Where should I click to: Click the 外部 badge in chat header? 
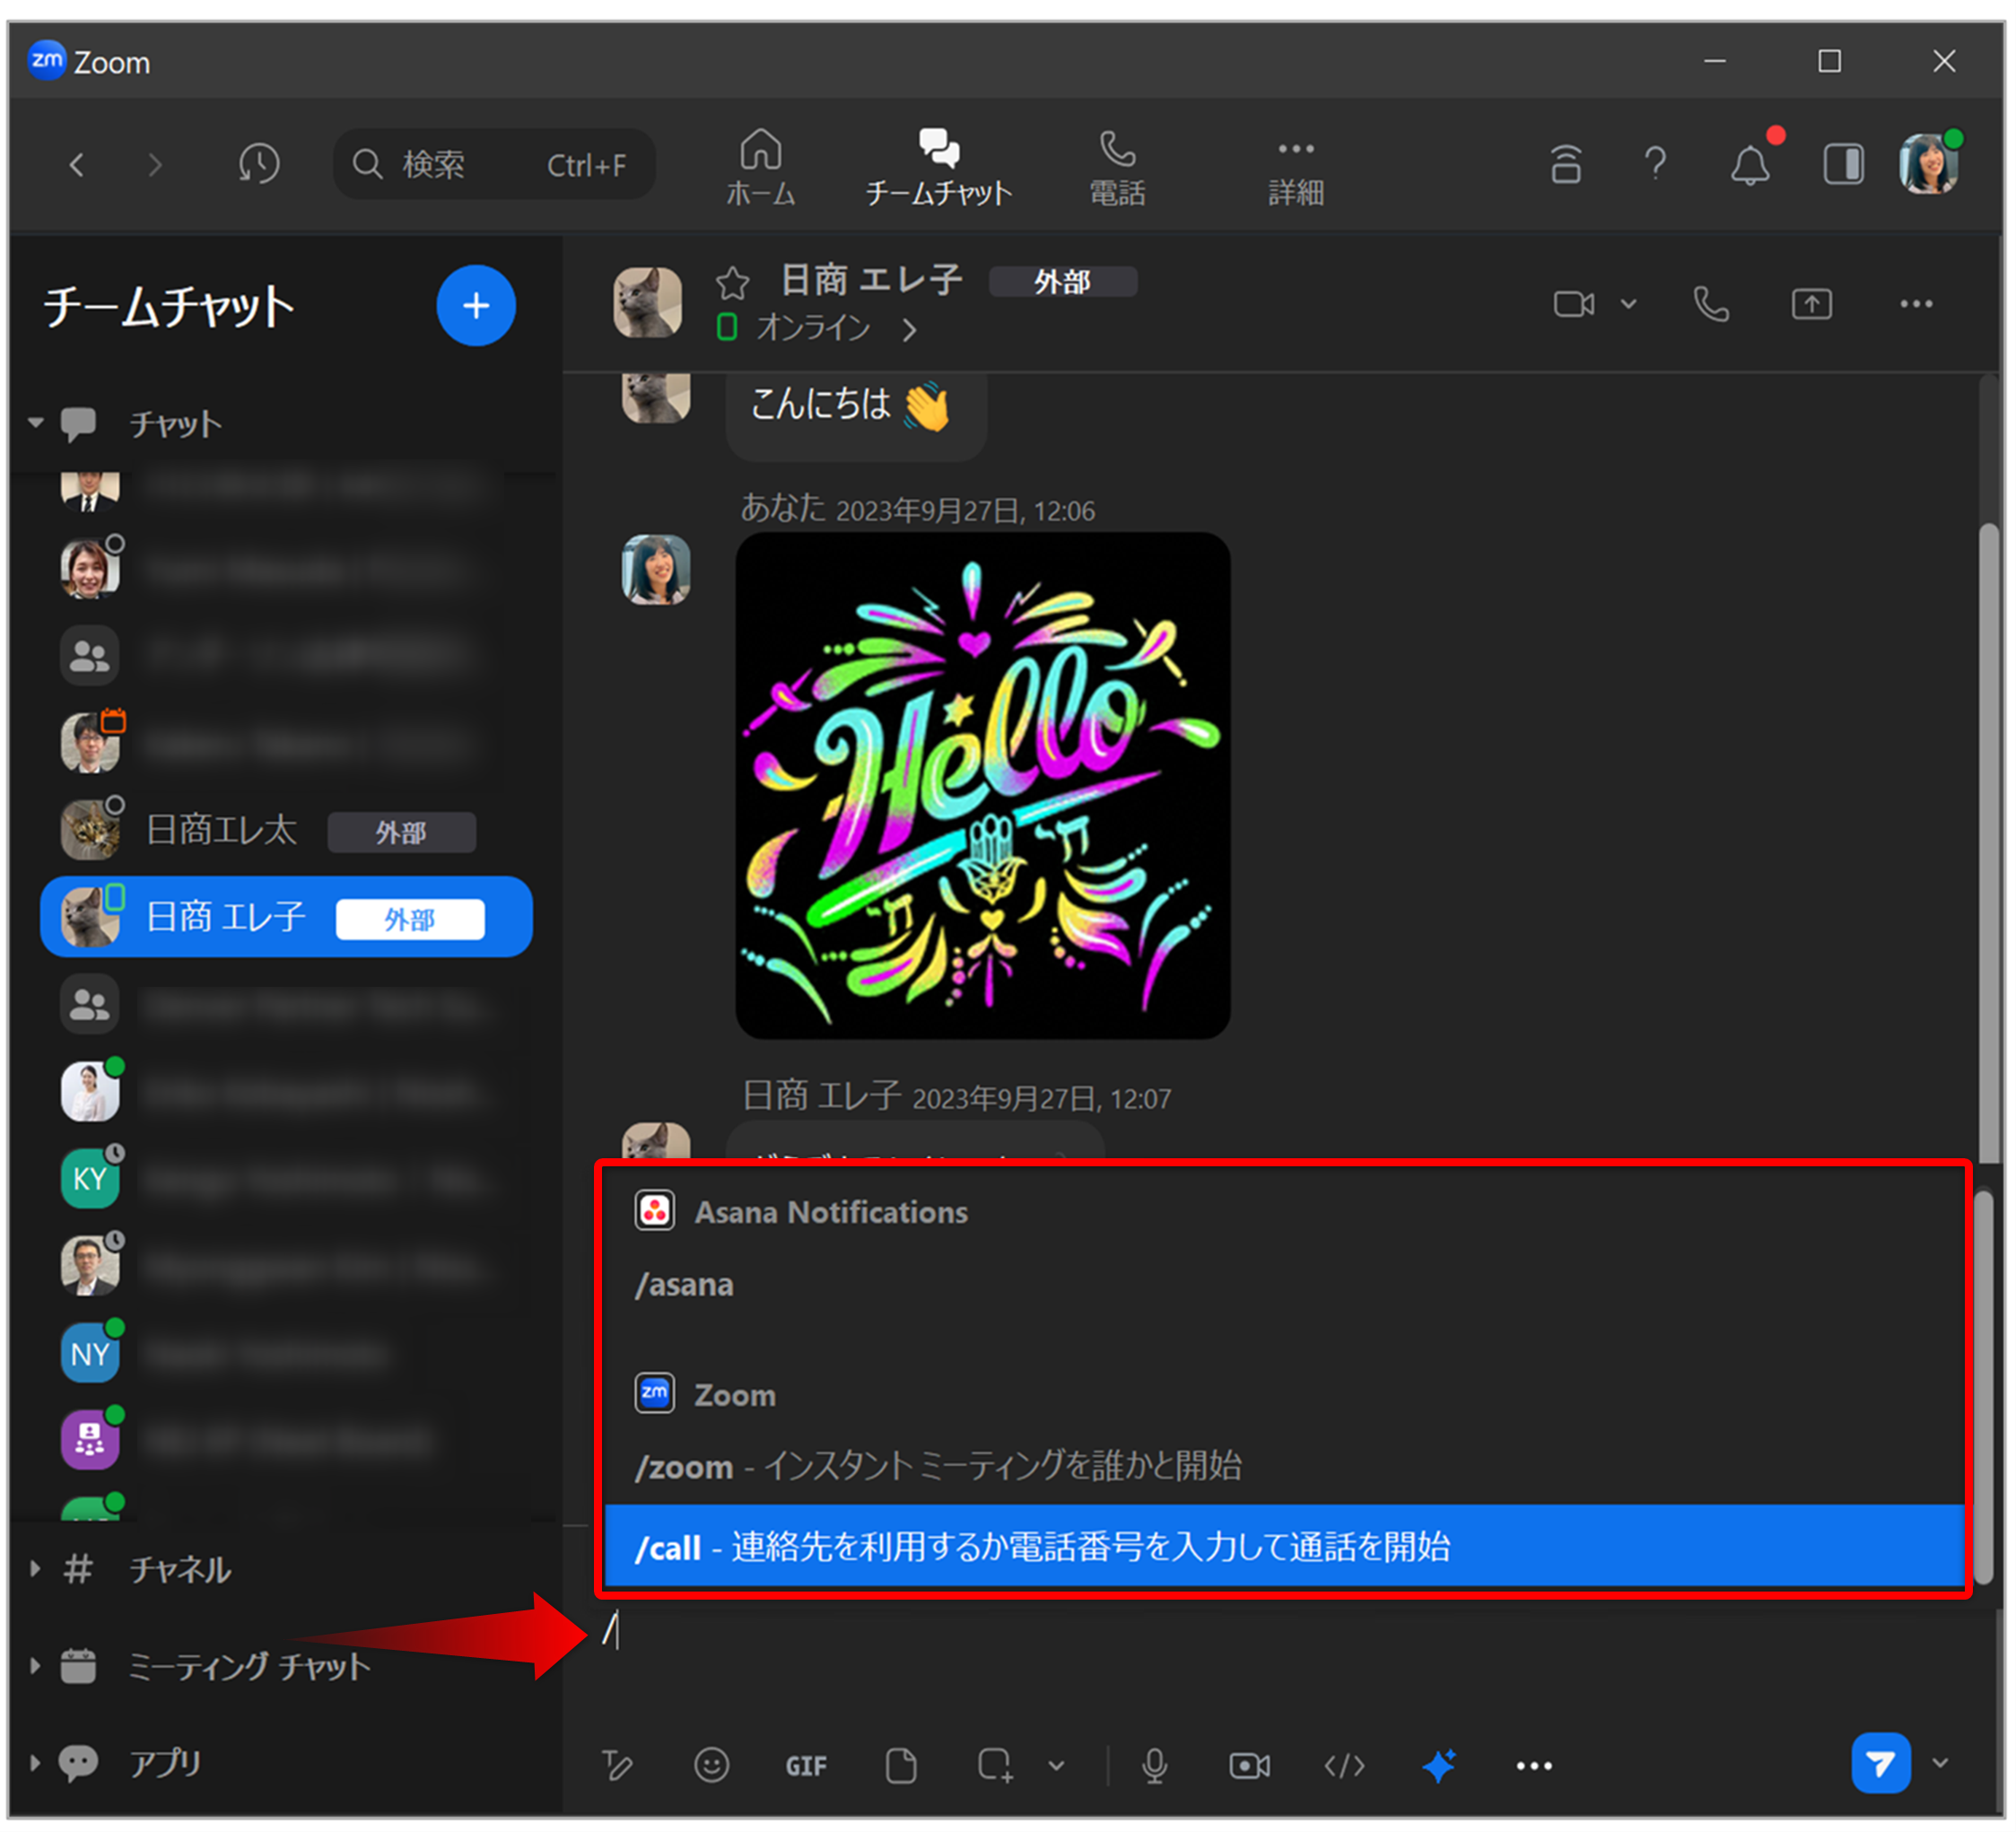click(1062, 282)
